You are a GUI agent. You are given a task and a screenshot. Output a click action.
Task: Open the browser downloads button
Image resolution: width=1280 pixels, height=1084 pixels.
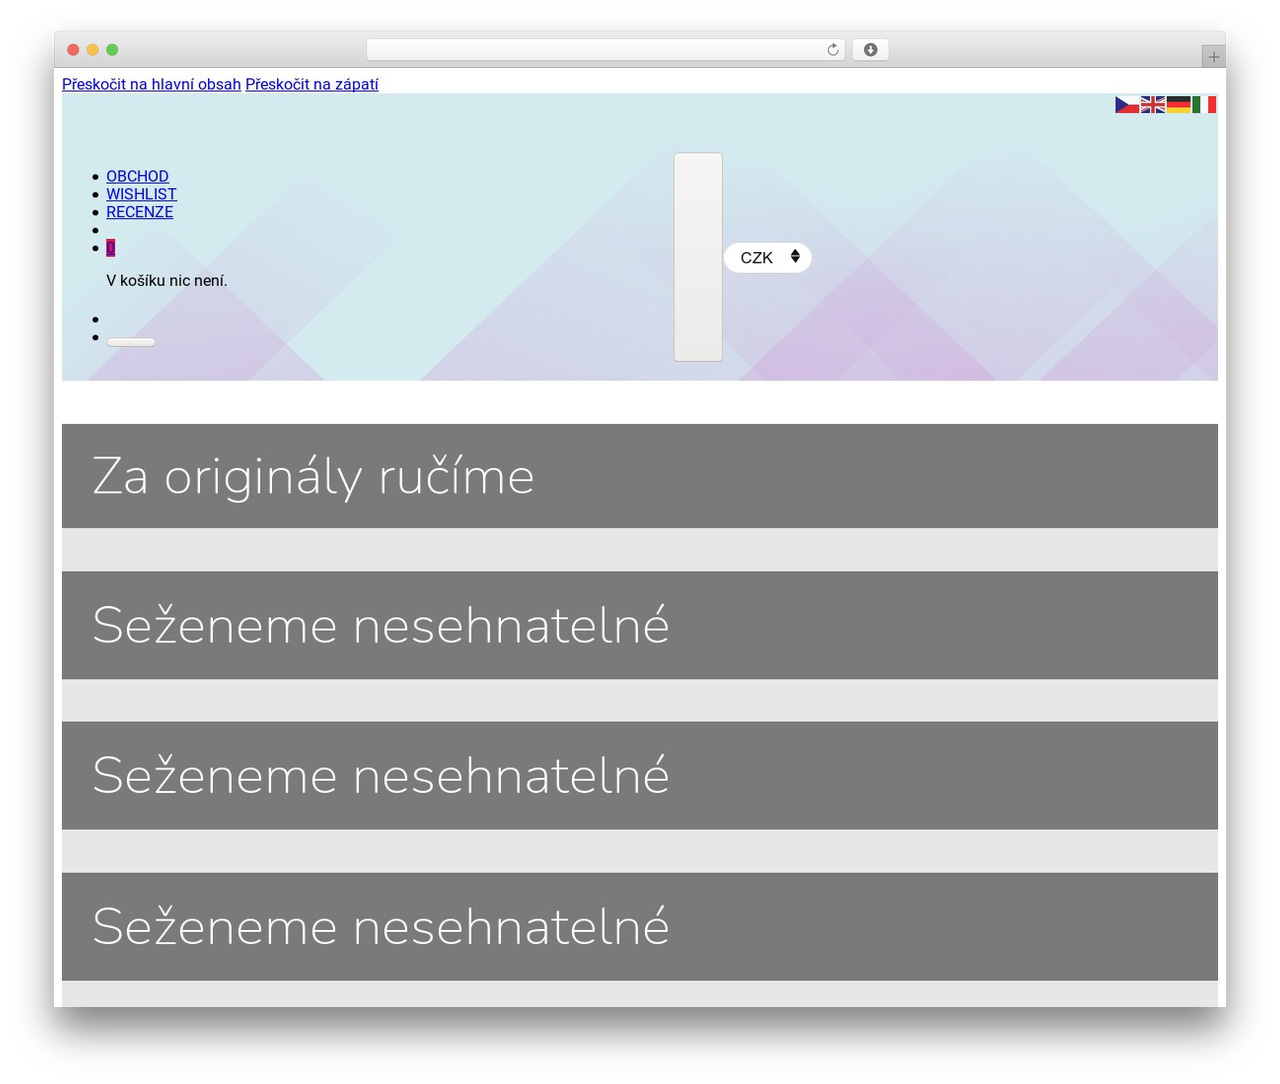(870, 50)
